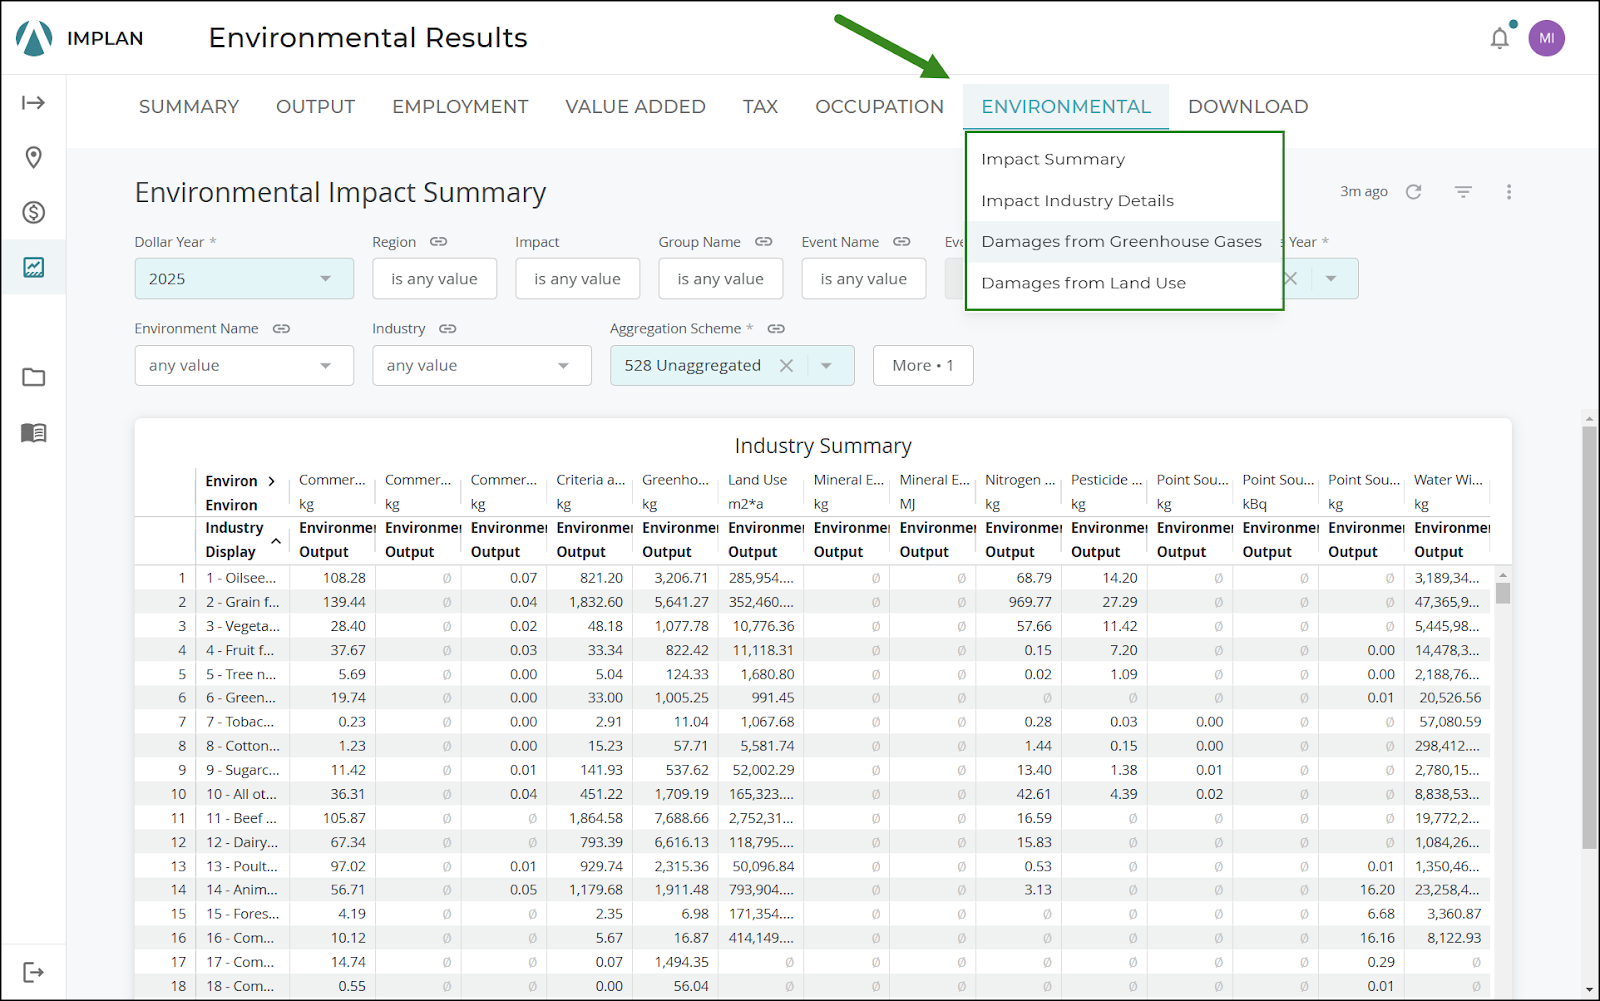Switch to the VALUE ADDED tab
This screenshot has width=1600, height=1001.
point(635,107)
